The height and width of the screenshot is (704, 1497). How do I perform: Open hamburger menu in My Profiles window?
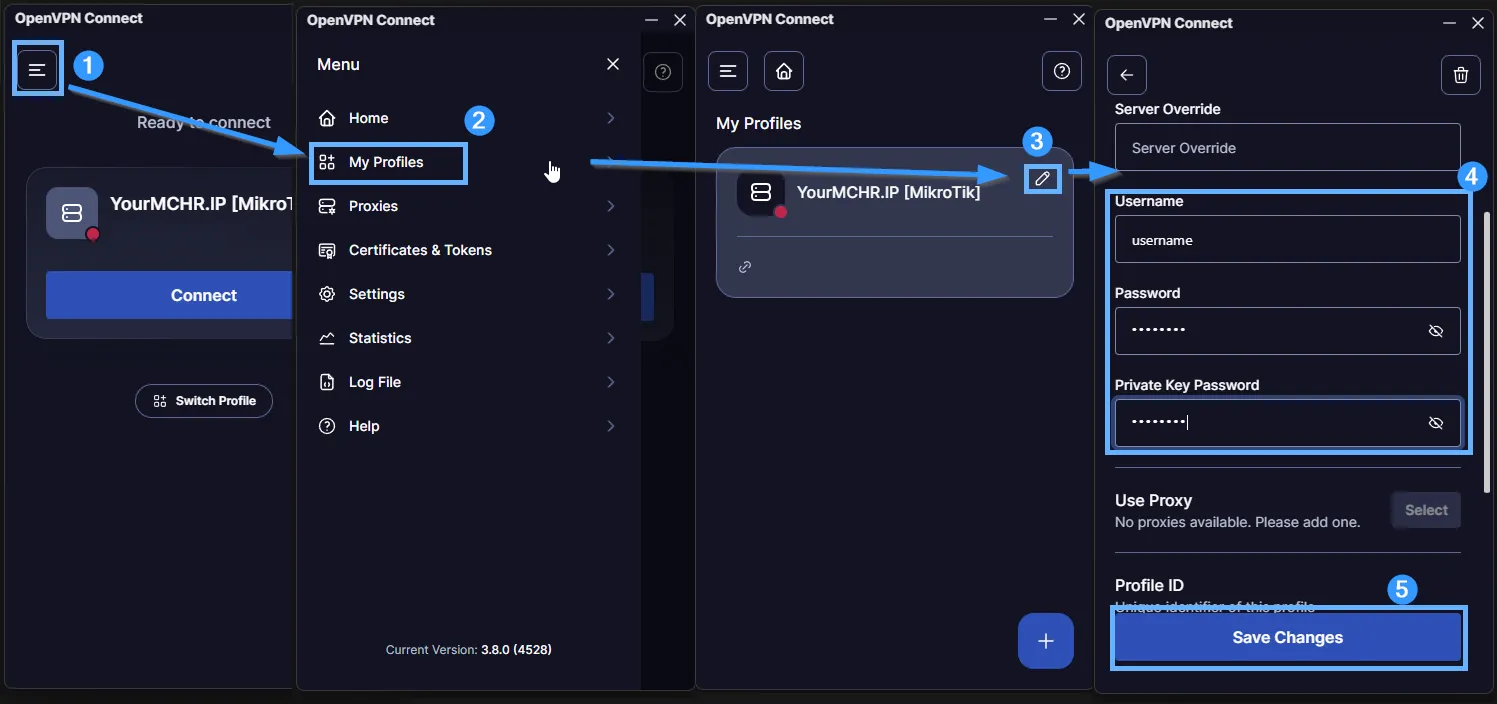click(x=728, y=71)
